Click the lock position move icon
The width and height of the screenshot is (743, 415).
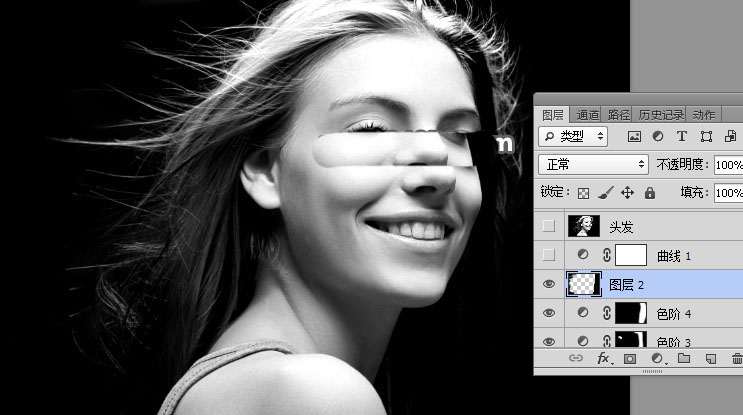628,192
